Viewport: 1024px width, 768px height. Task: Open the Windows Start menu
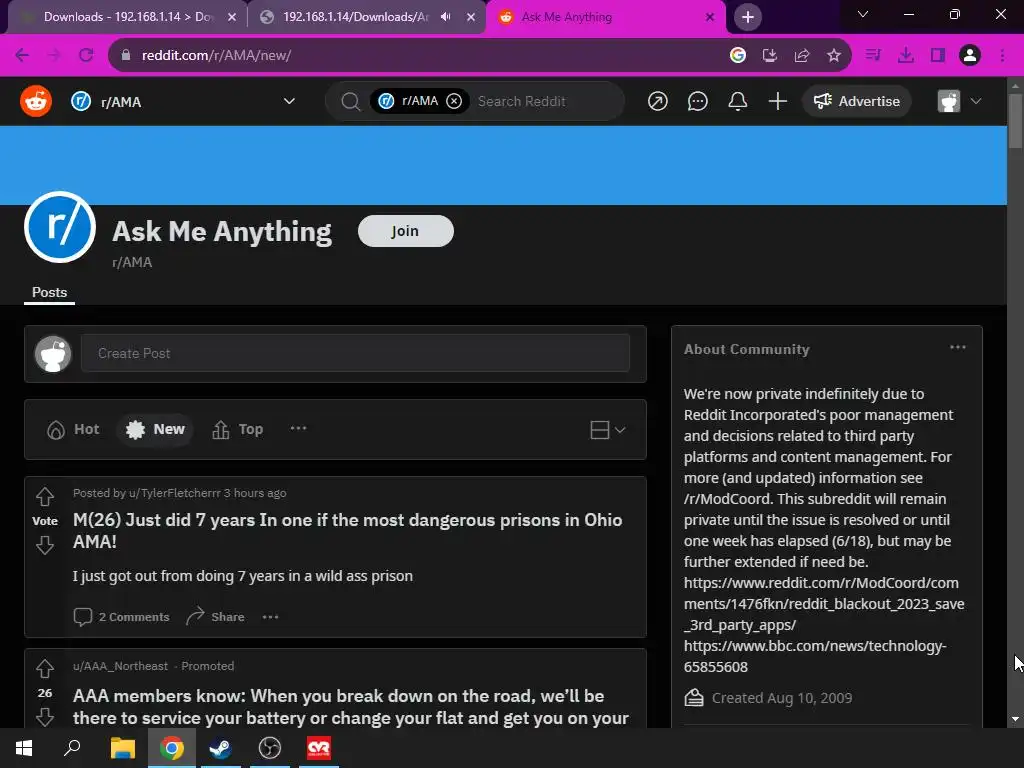[x=24, y=748]
